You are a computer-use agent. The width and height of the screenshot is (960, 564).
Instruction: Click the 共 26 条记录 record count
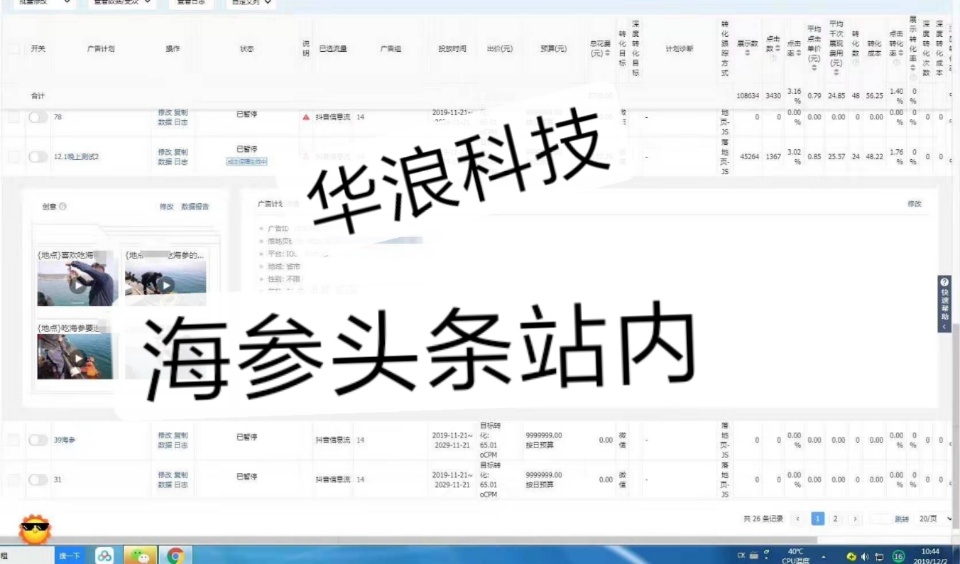[x=763, y=519]
